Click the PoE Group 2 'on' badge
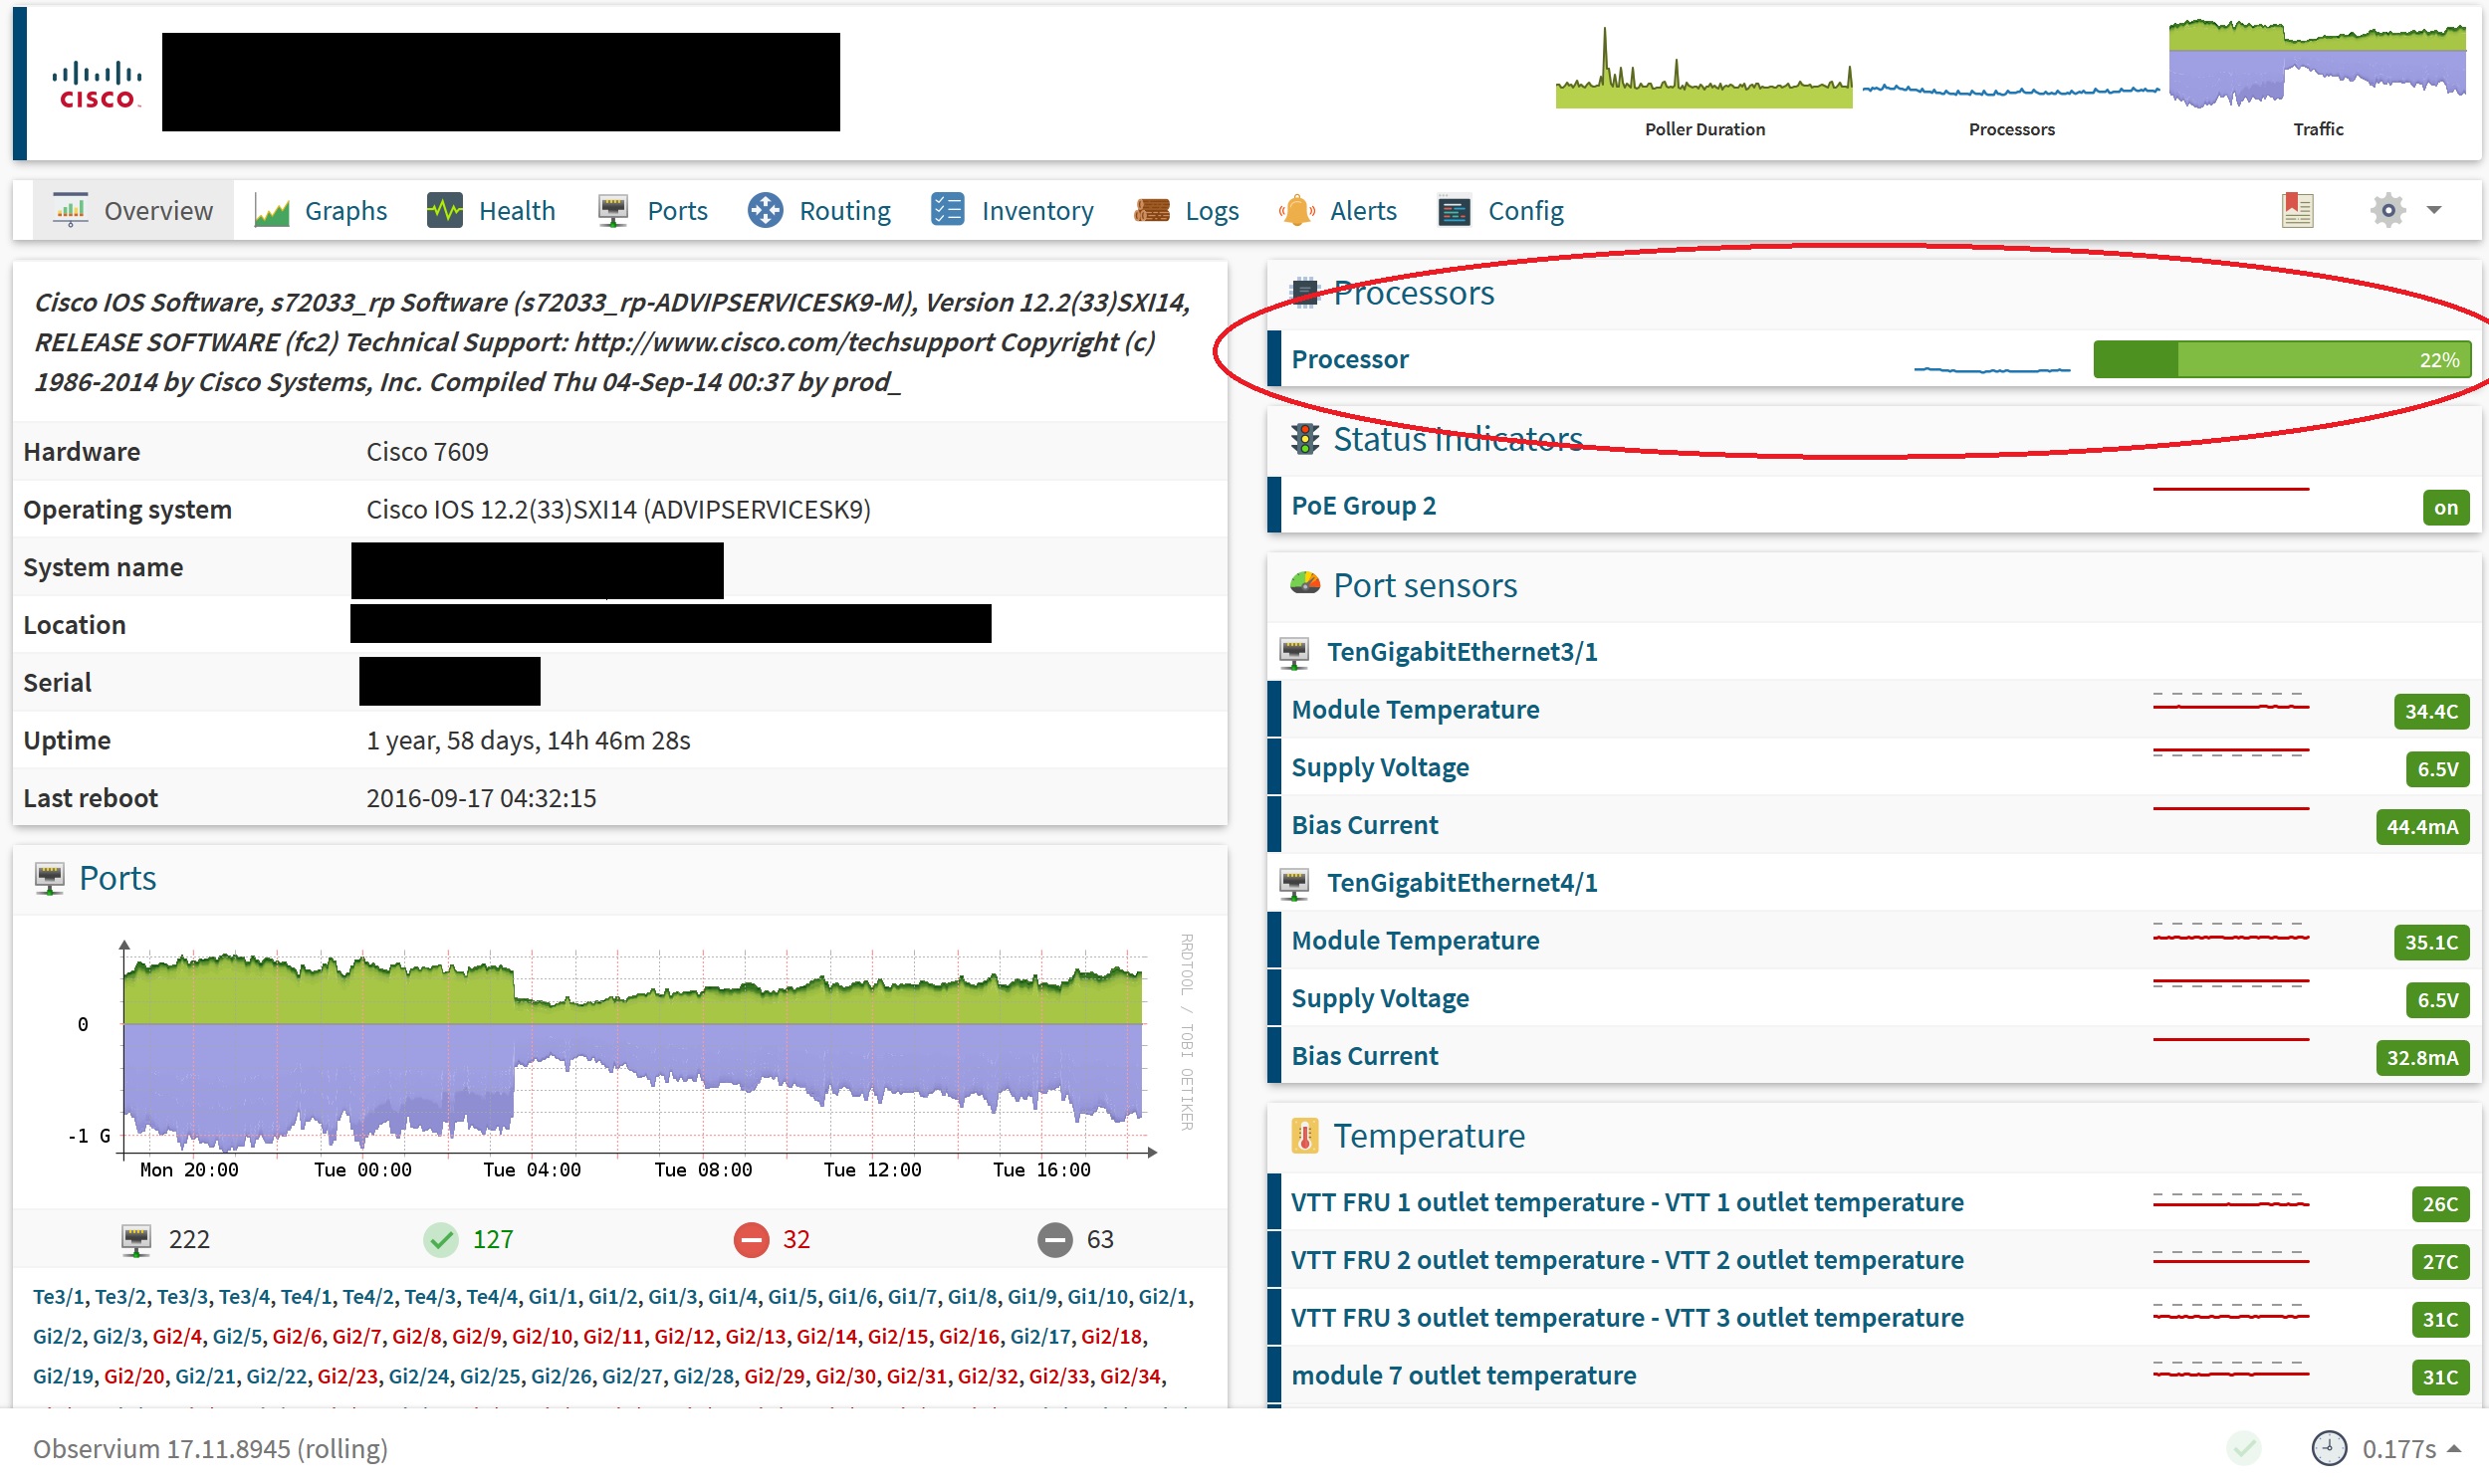2489x1484 pixels. [x=2445, y=507]
